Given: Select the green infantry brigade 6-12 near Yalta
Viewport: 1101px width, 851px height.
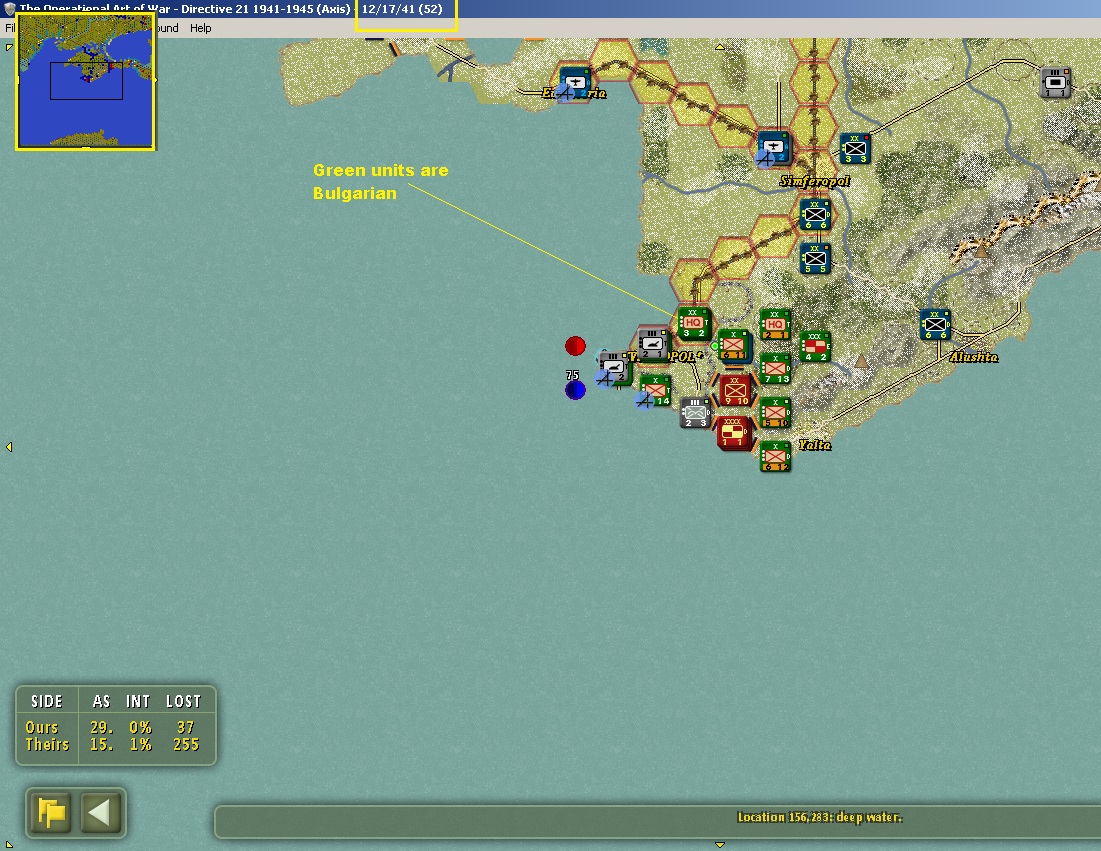Looking at the screenshot, I should (775, 456).
